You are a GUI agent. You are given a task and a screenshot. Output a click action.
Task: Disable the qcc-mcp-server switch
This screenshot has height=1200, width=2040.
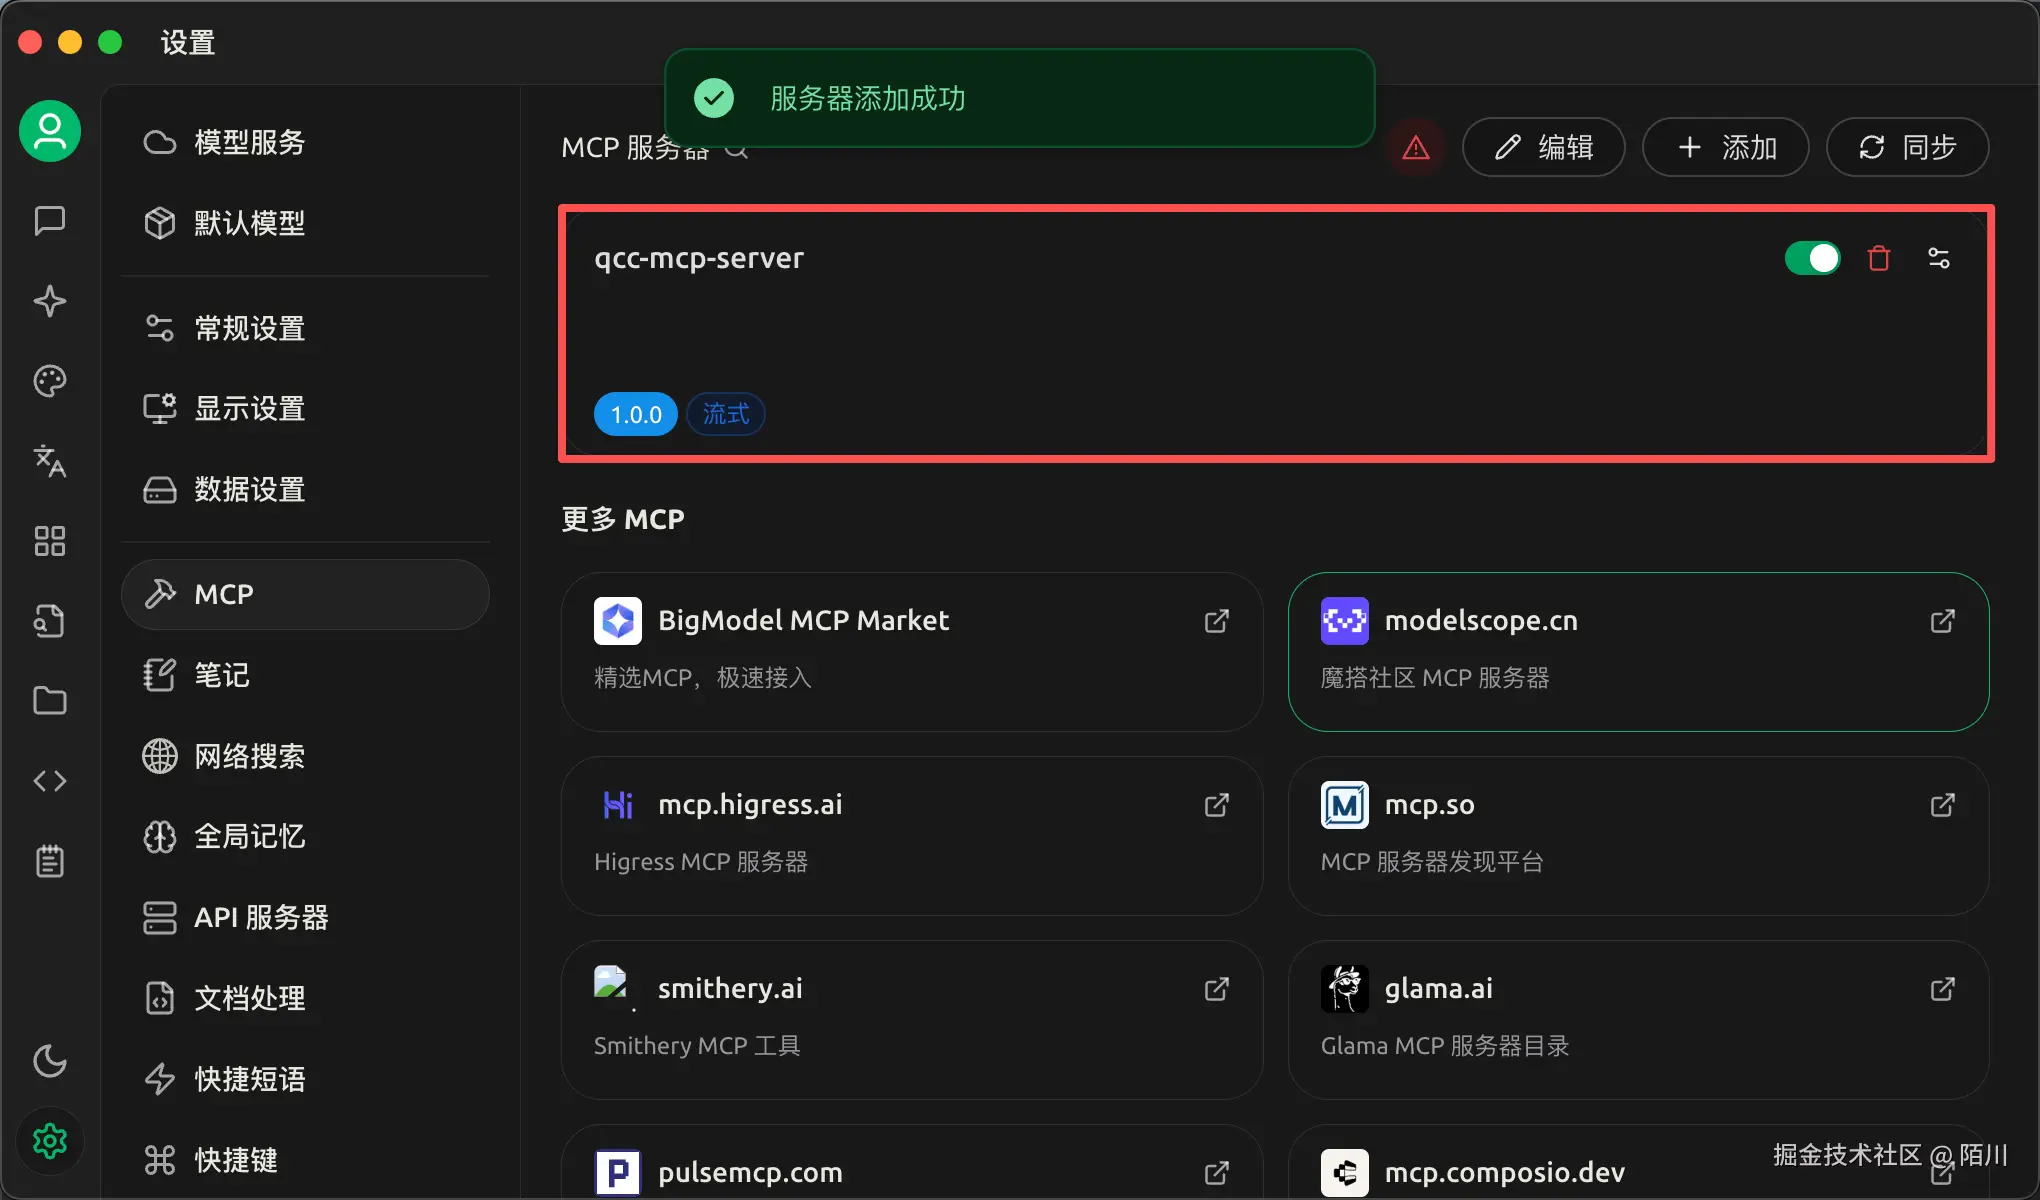click(x=1812, y=257)
